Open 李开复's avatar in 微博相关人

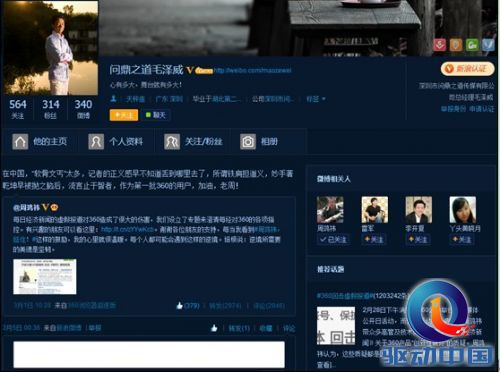tap(419, 210)
